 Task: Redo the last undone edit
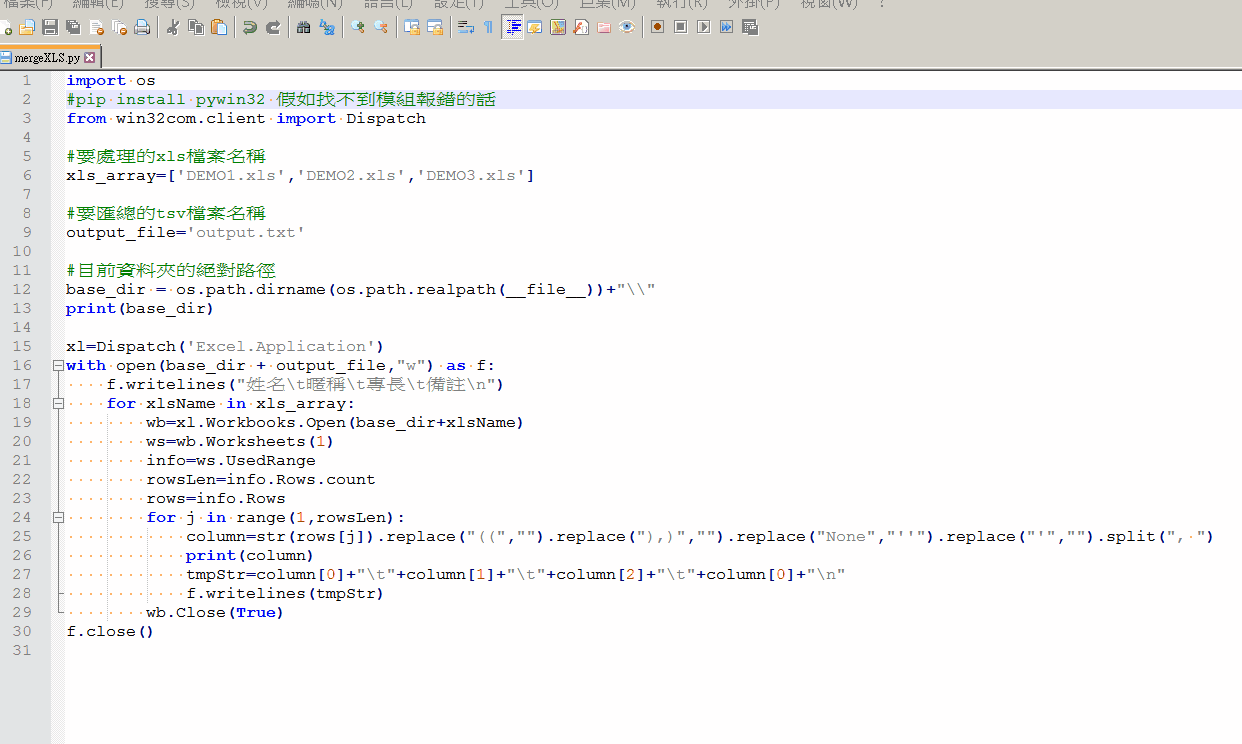[x=272, y=27]
